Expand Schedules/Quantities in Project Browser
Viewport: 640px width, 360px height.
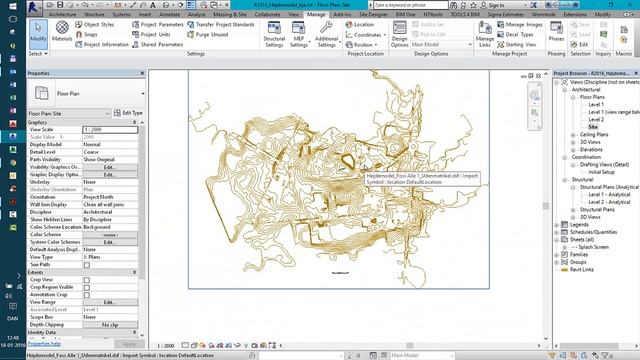pyautogui.click(x=557, y=232)
